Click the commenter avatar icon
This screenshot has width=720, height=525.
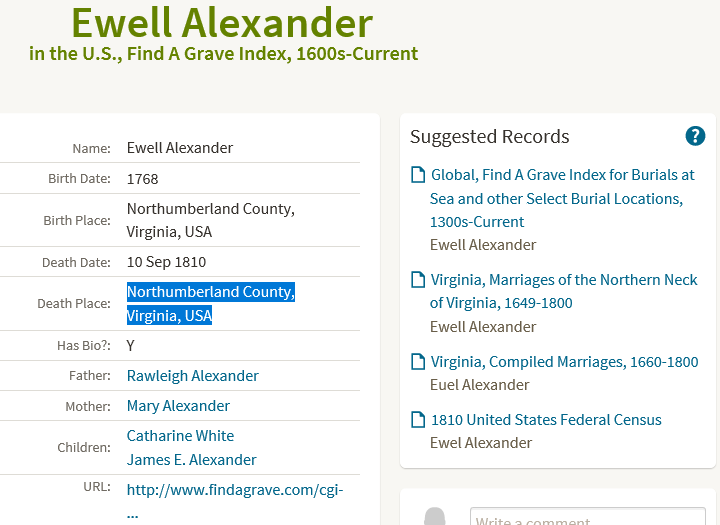pos(434,516)
